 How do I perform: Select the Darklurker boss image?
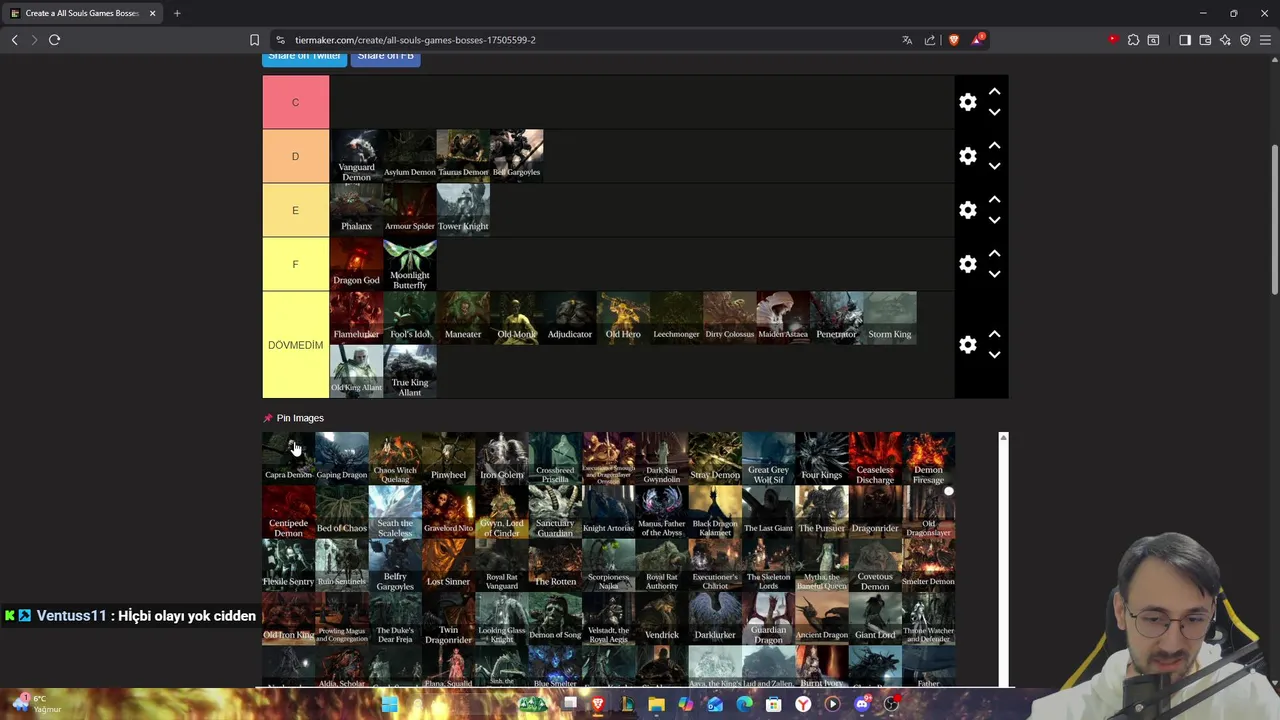715,618
